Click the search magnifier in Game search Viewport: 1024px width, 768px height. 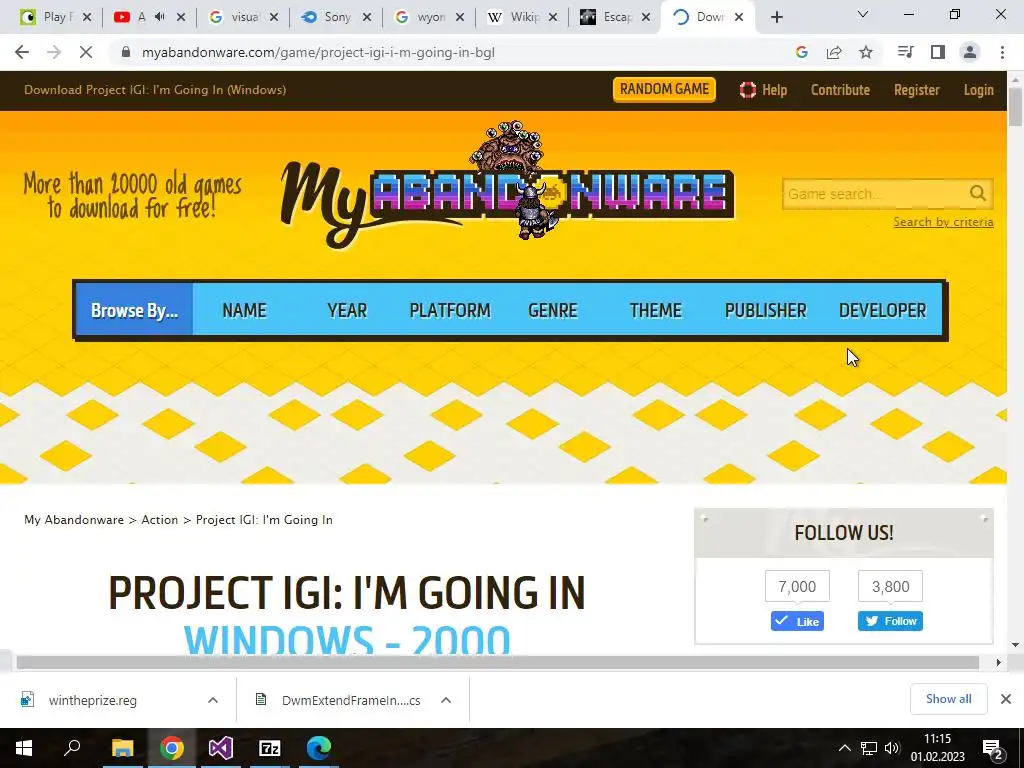coord(978,193)
